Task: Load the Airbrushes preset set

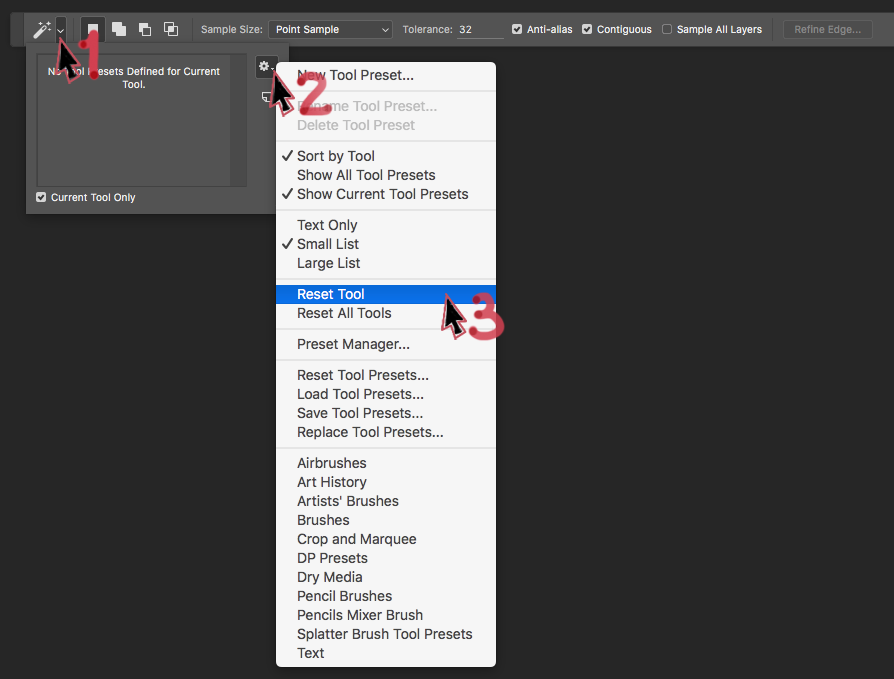Action: pyautogui.click(x=386, y=463)
